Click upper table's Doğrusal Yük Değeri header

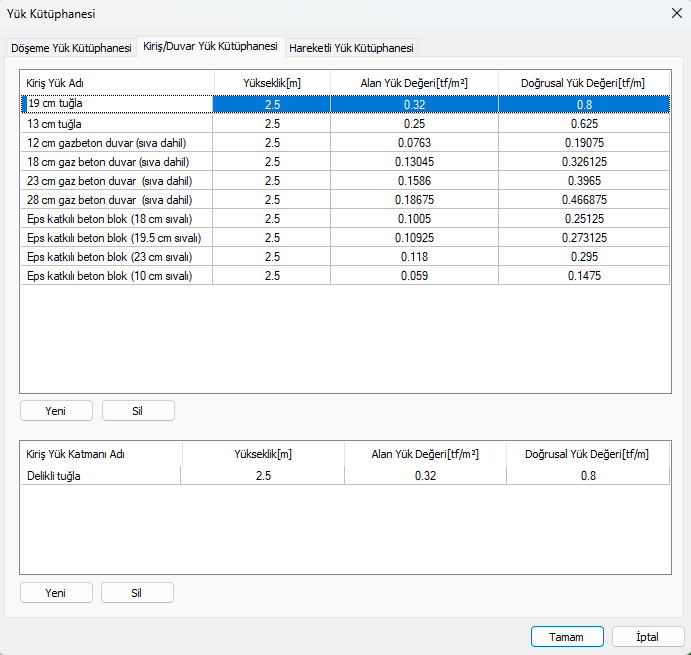point(583,83)
